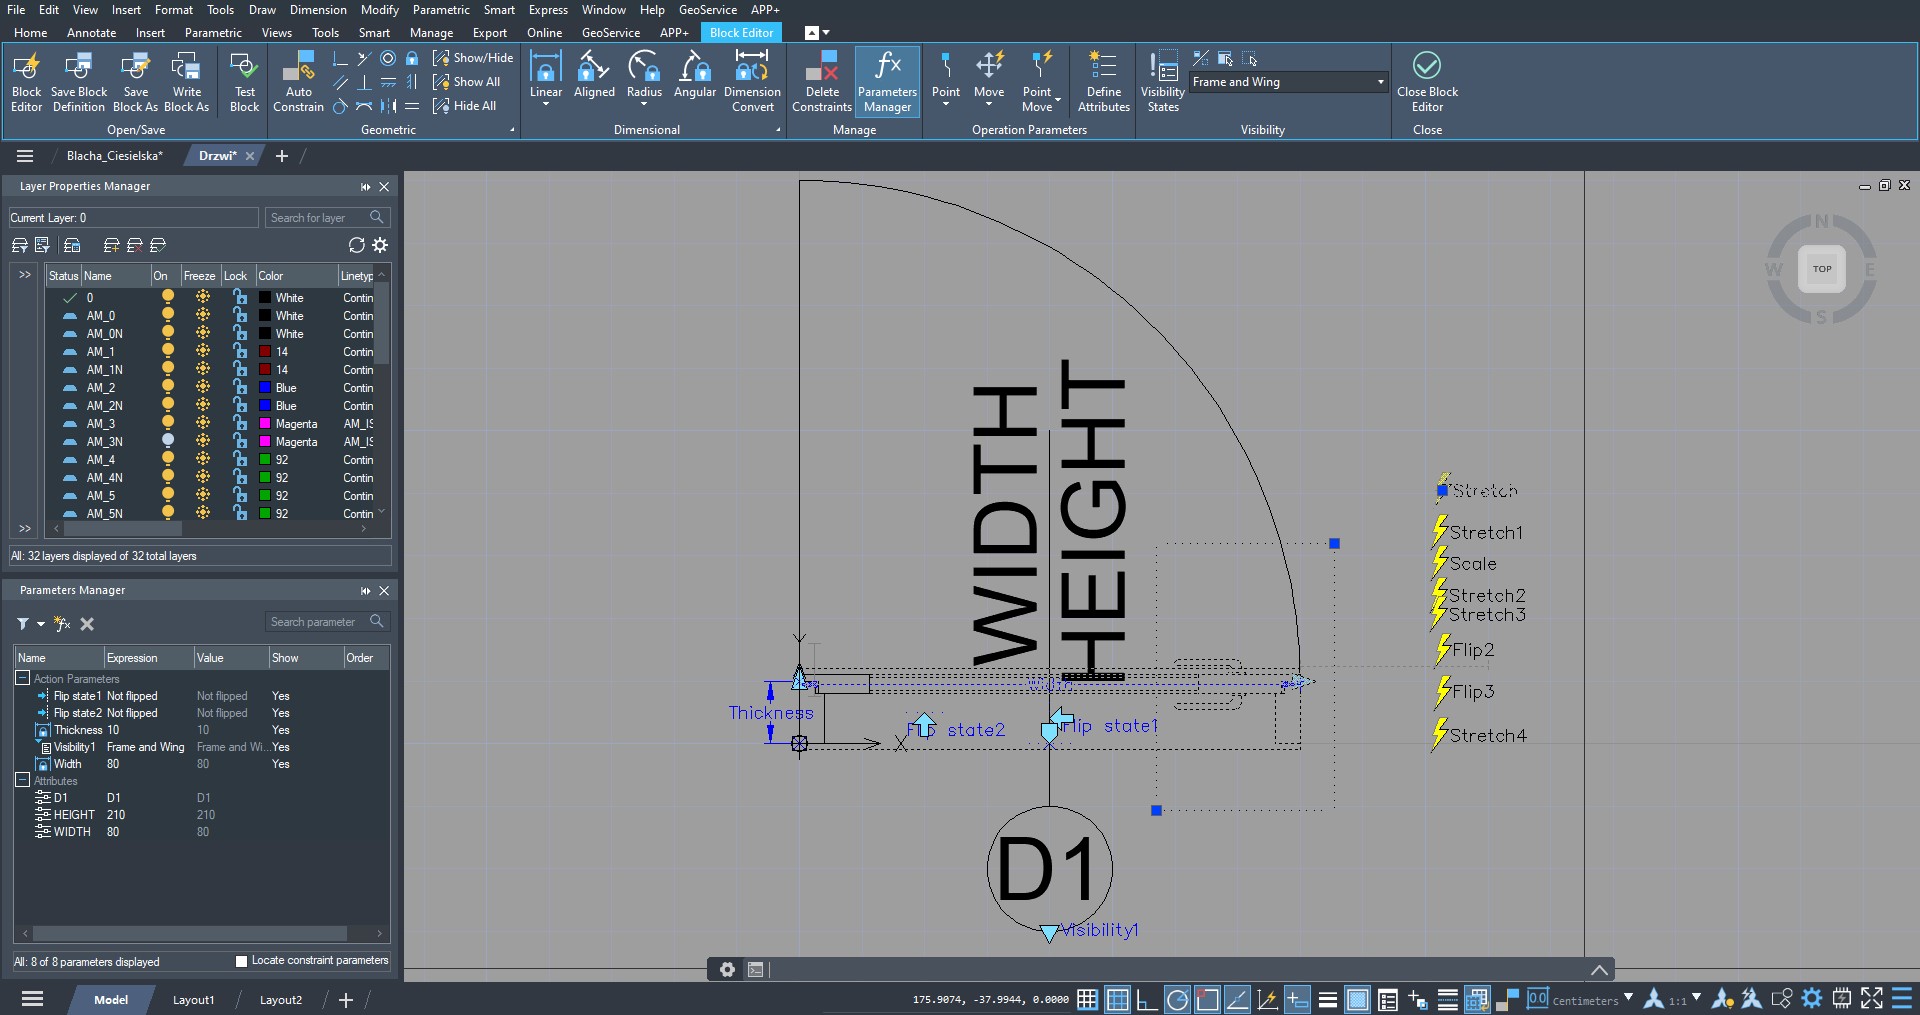Click Show All constraints
Viewport: 1920px width, 1015px height.
[467, 82]
